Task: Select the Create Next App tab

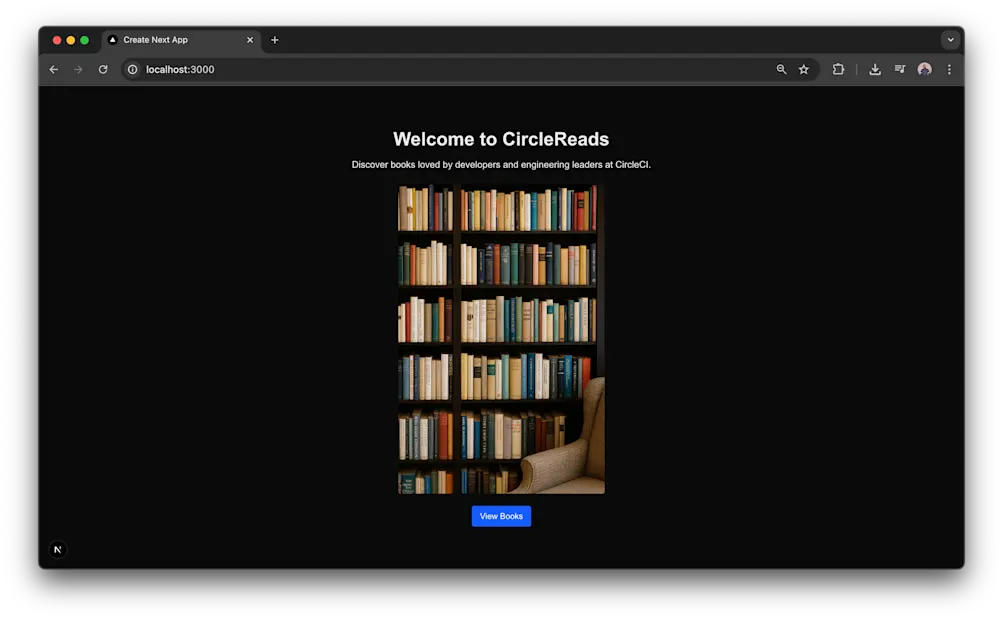Action: coord(175,40)
